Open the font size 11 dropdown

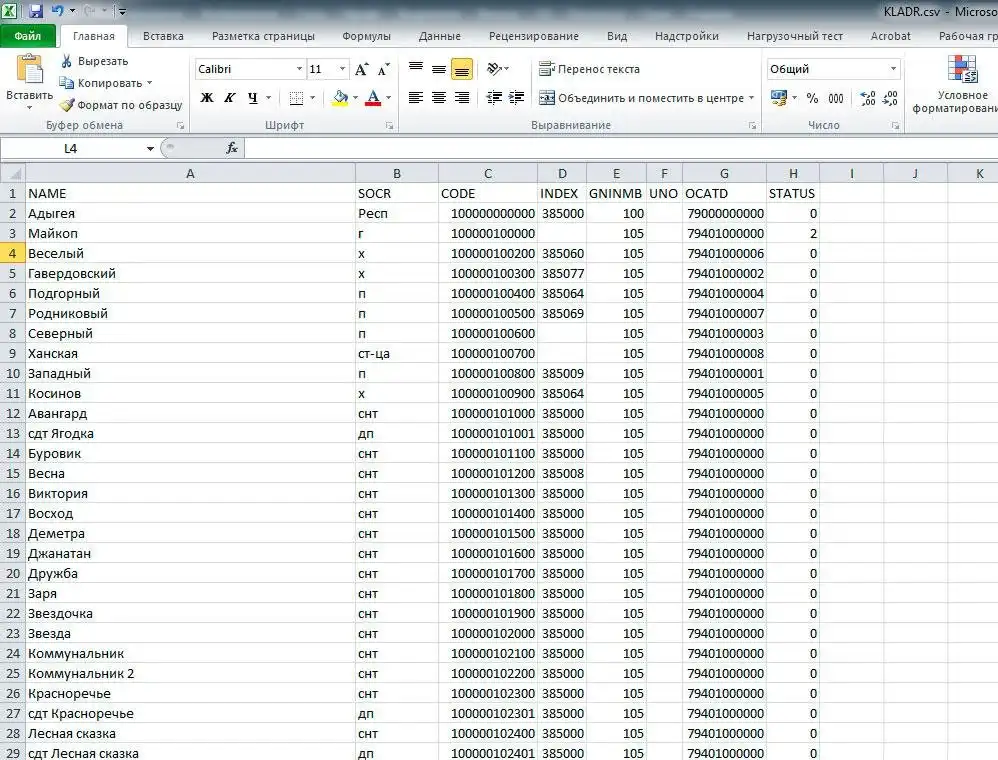point(342,69)
